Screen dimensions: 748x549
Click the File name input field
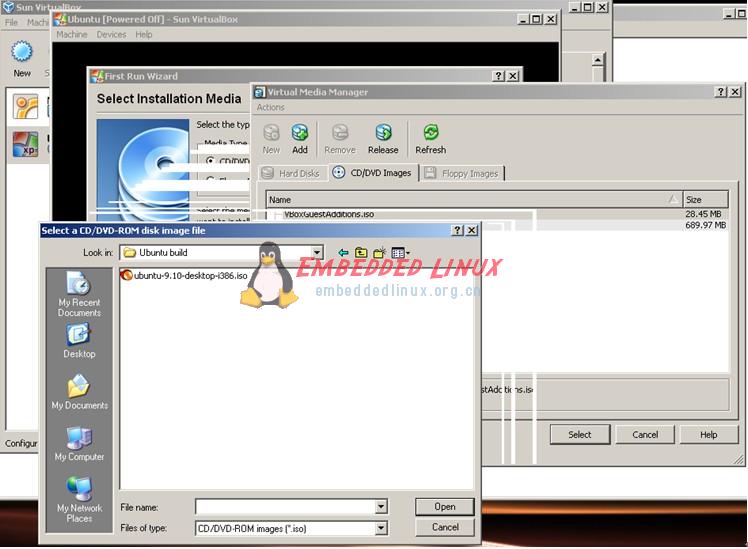point(286,507)
